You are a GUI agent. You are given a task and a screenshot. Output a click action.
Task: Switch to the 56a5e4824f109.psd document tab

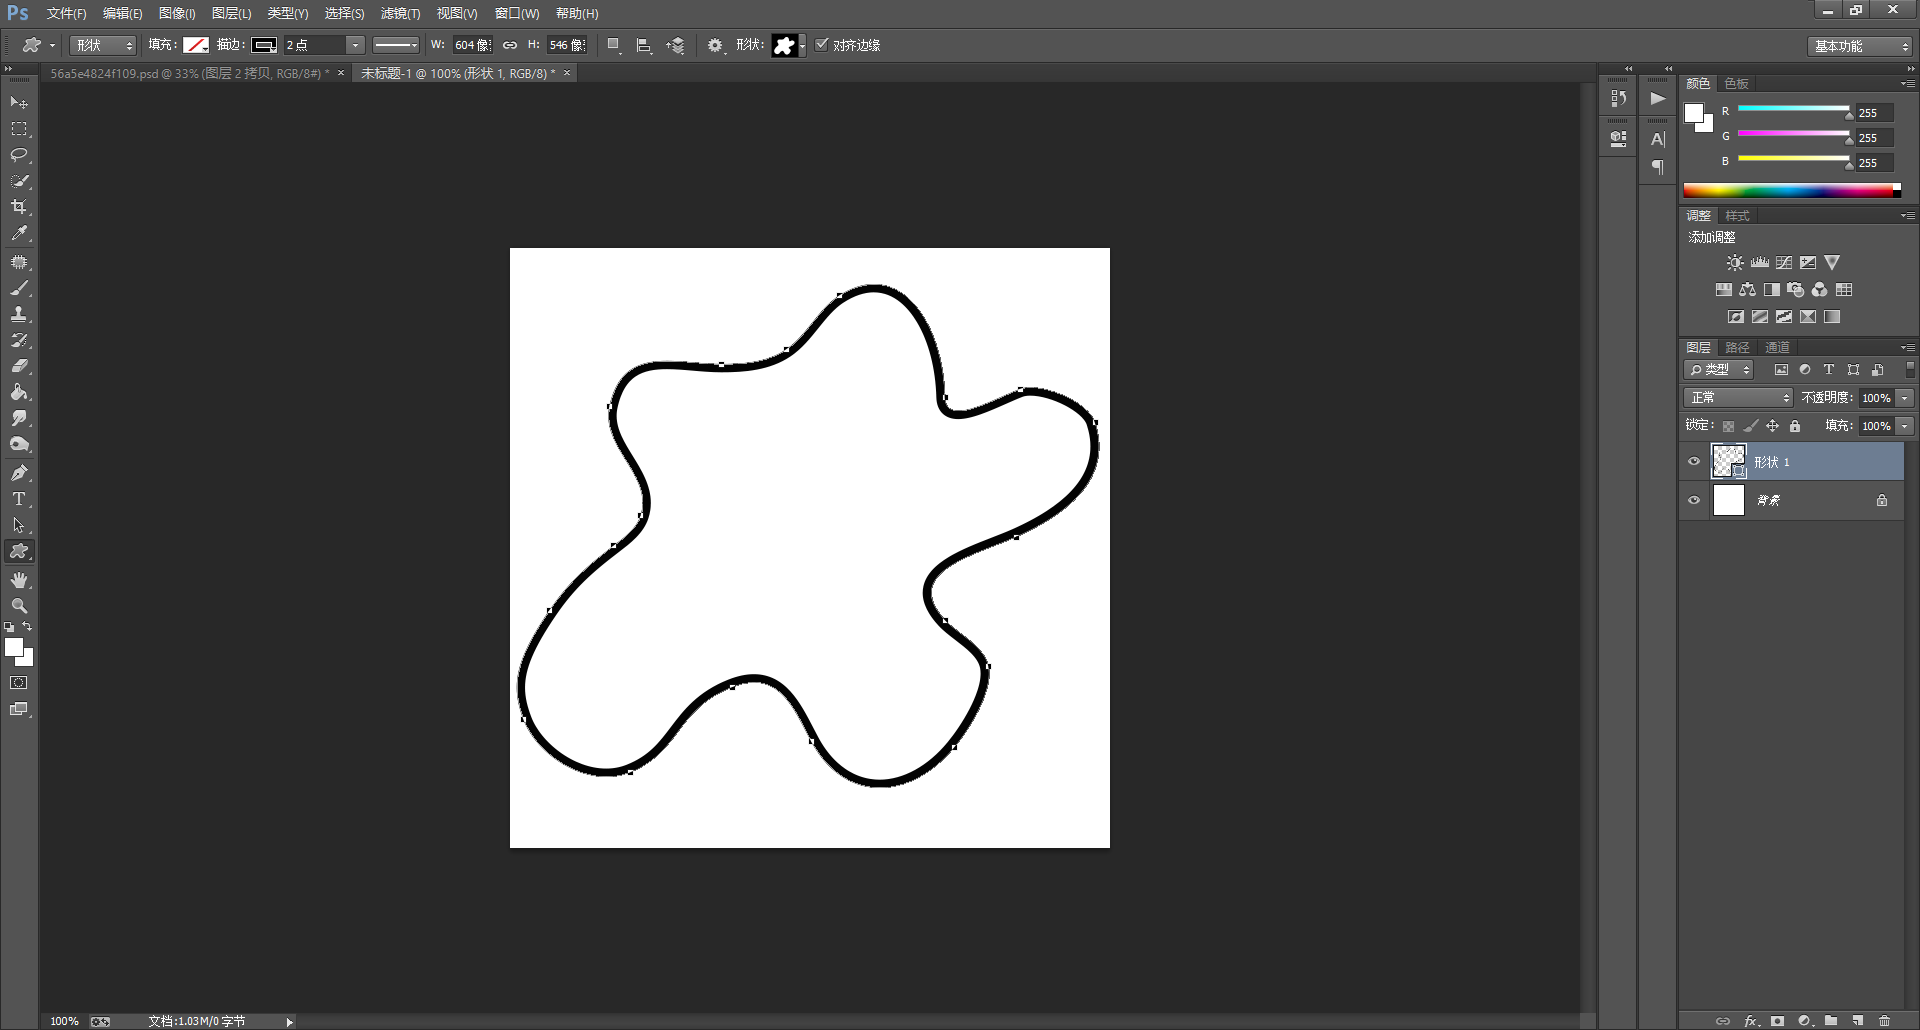click(x=190, y=74)
